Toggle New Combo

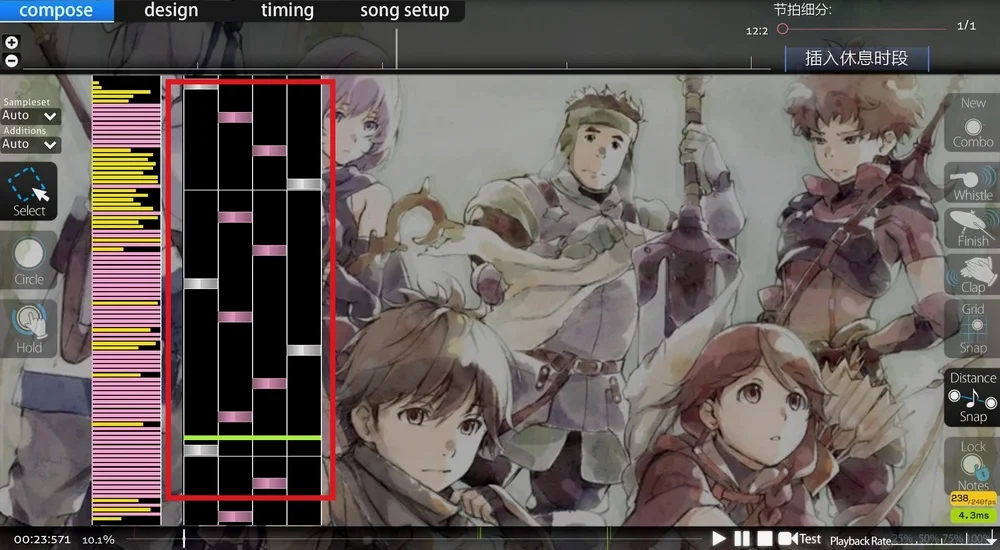[x=973, y=123]
